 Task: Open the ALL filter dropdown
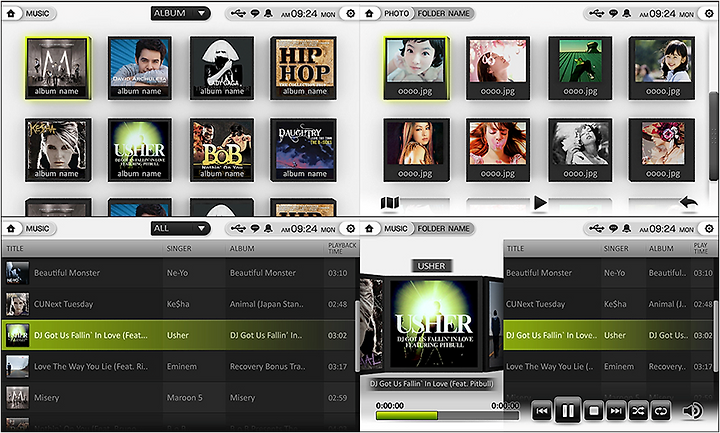180,228
